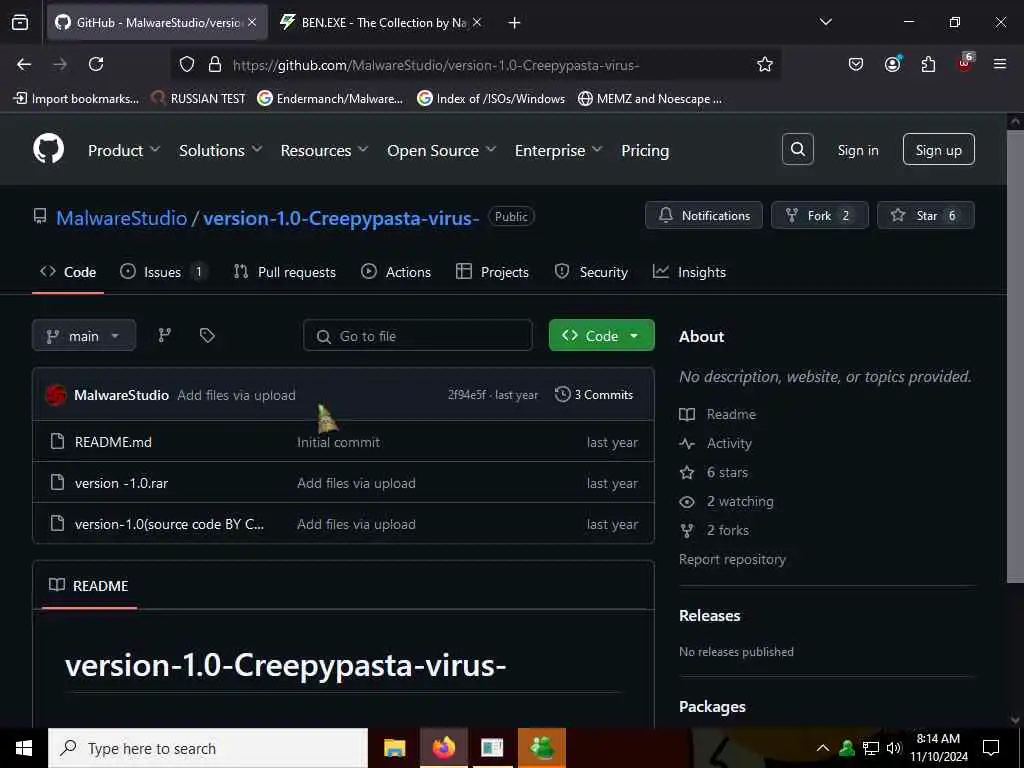Open the Firefox account icon
Image resolution: width=1024 pixels, height=768 pixels.
[x=892, y=64]
